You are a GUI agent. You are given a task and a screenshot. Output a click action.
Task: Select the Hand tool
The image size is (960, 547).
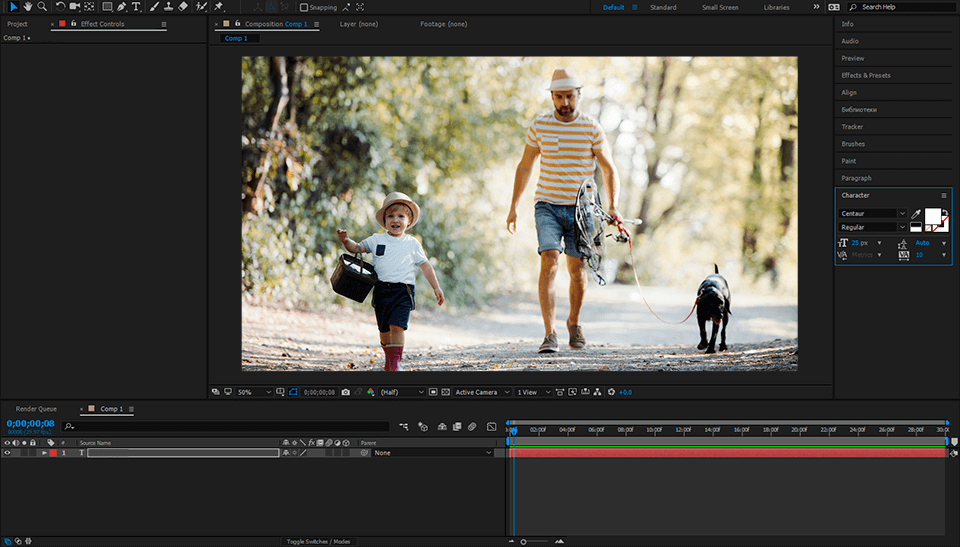(28, 7)
